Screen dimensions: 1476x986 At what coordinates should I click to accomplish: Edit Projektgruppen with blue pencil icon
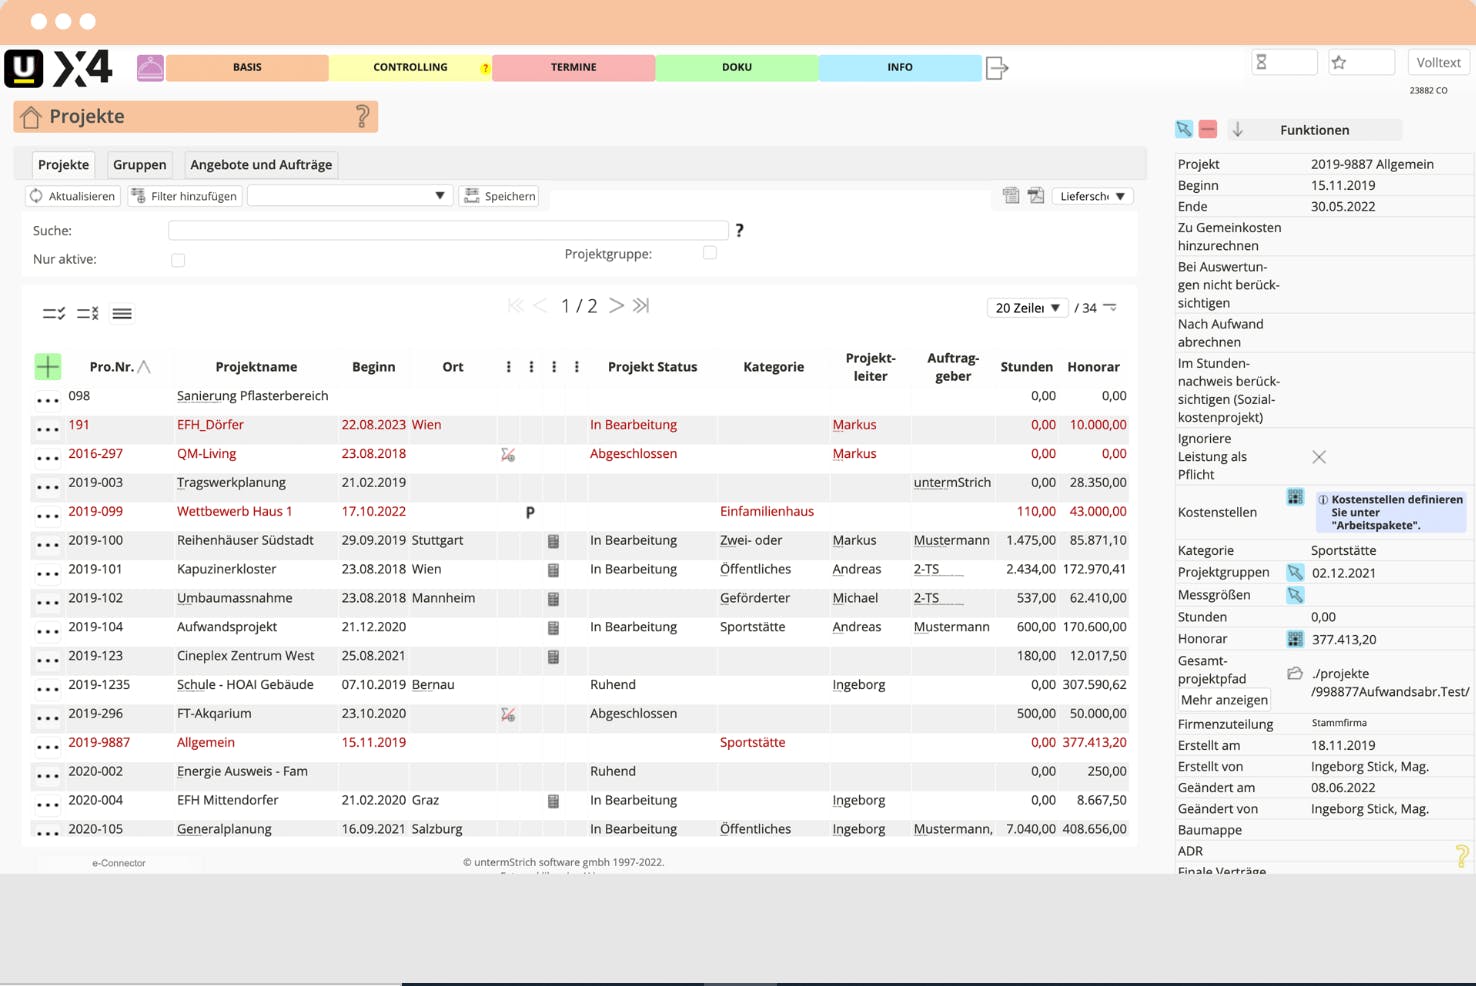(1295, 573)
